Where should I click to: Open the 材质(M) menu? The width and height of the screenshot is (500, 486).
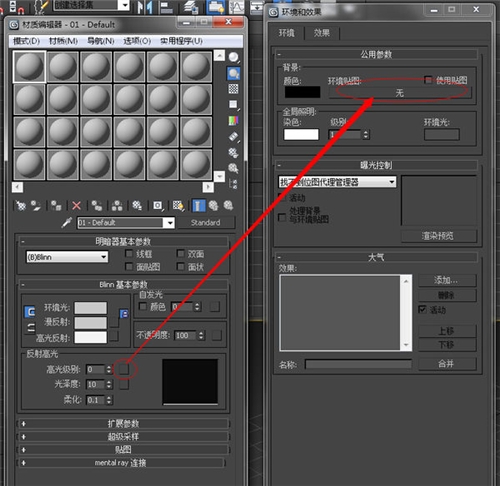click(x=63, y=41)
